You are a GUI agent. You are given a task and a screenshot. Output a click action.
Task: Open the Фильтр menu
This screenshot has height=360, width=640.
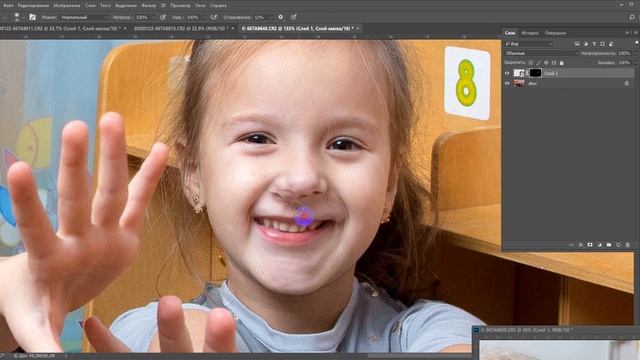149,6
